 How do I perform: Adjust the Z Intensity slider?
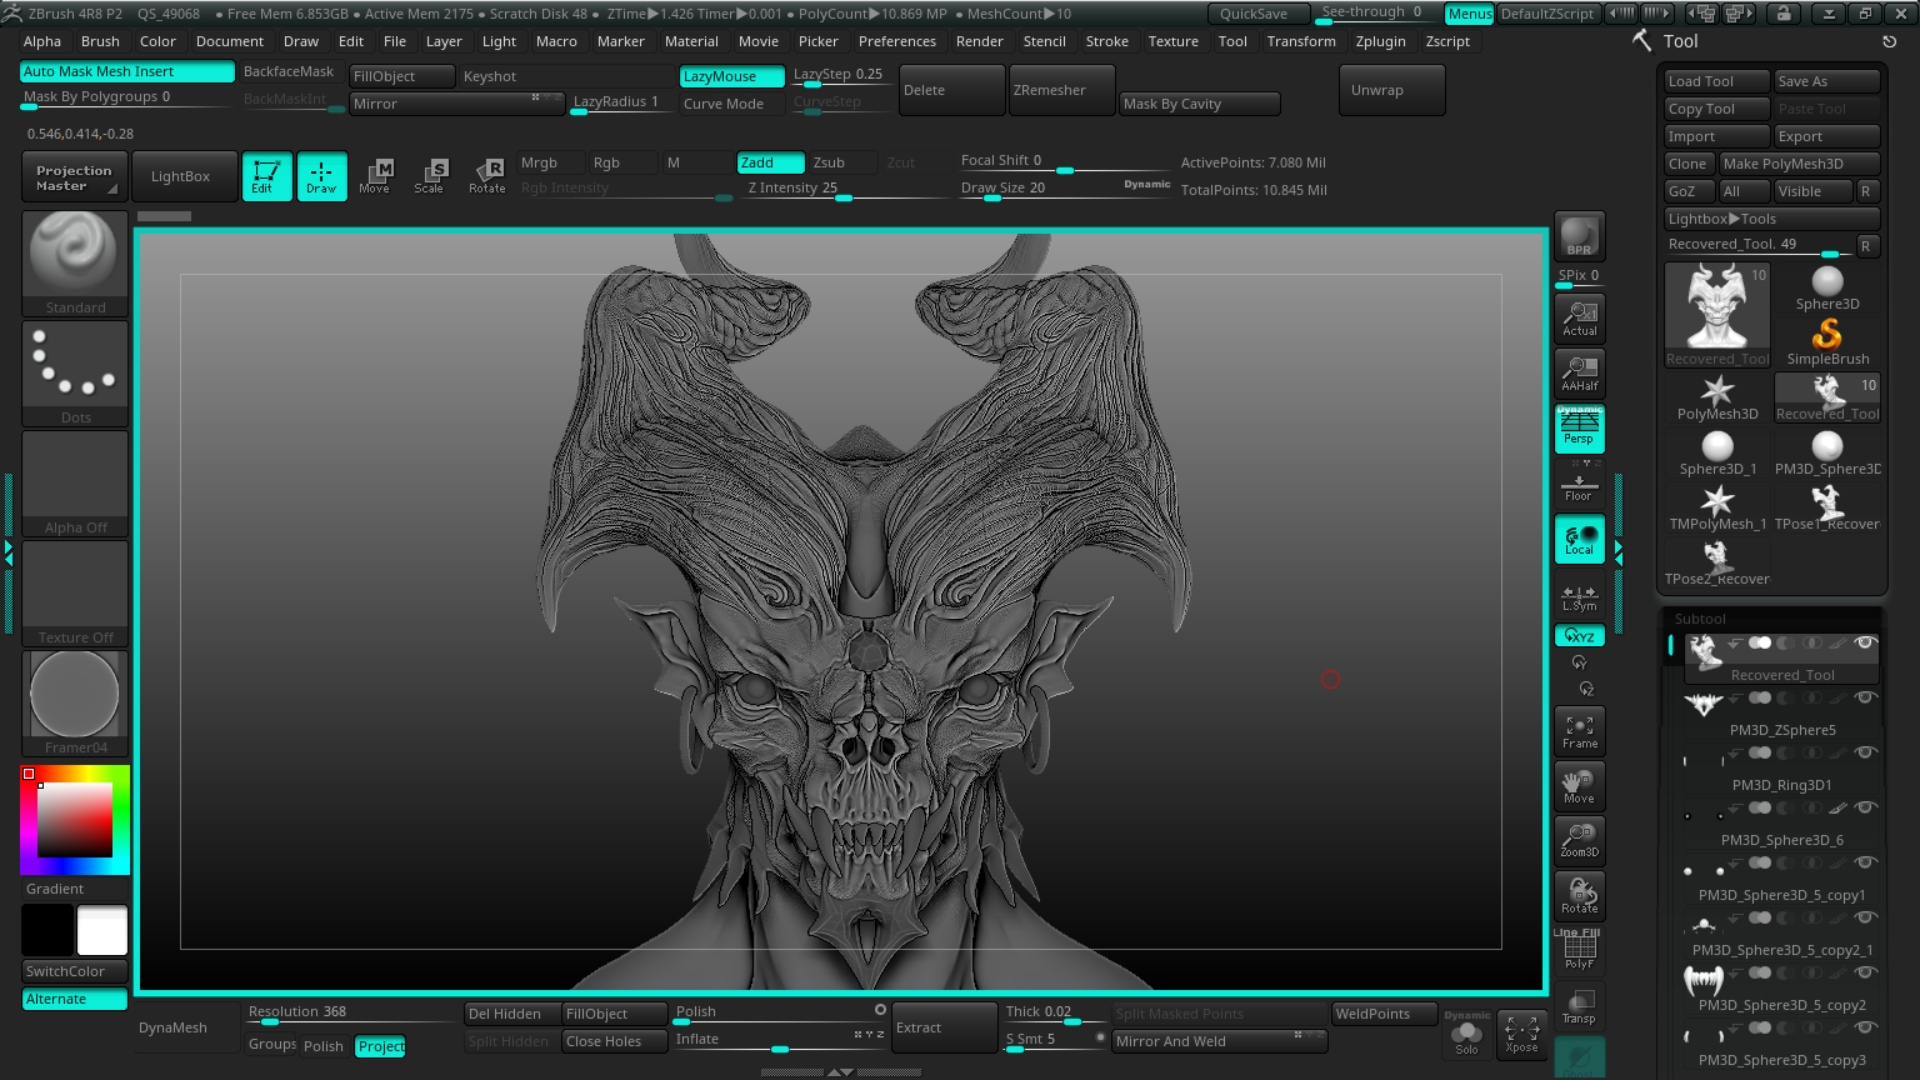point(845,189)
